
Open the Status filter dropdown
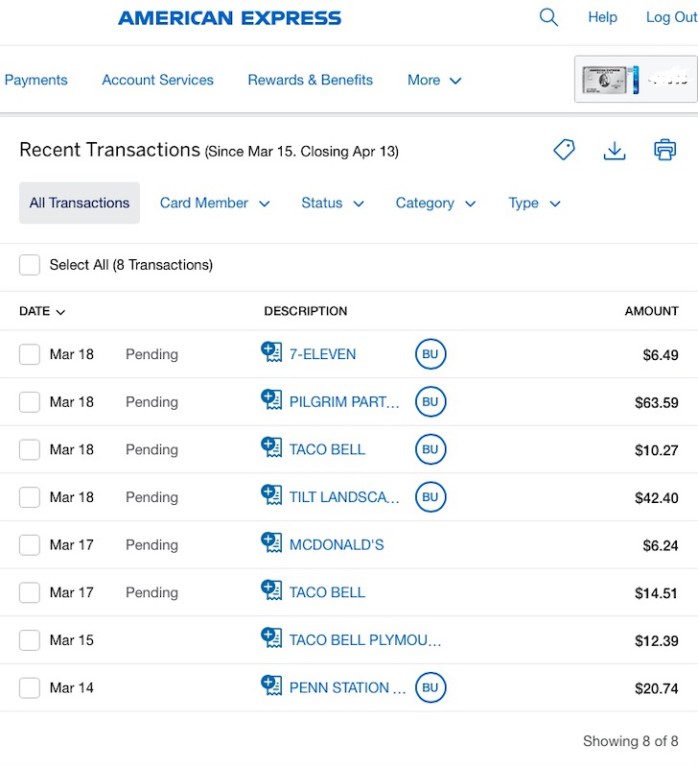(x=332, y=203)
